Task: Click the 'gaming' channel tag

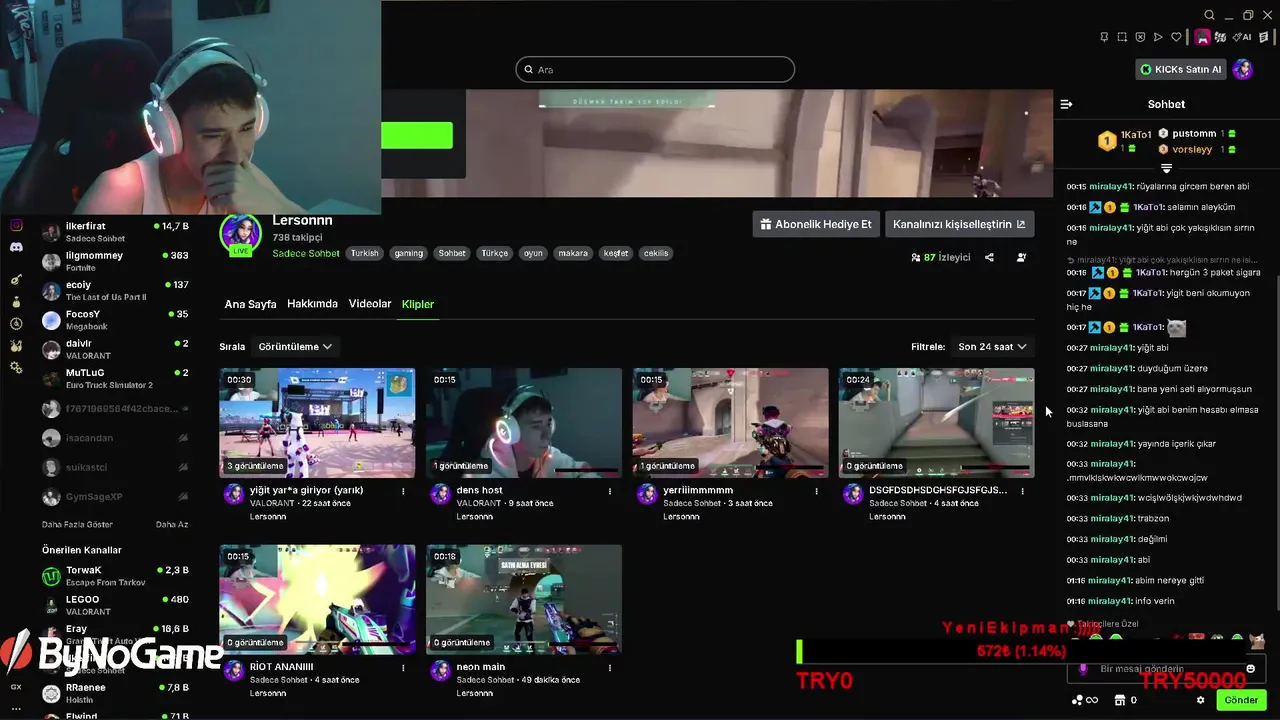Action: (408, 253)
